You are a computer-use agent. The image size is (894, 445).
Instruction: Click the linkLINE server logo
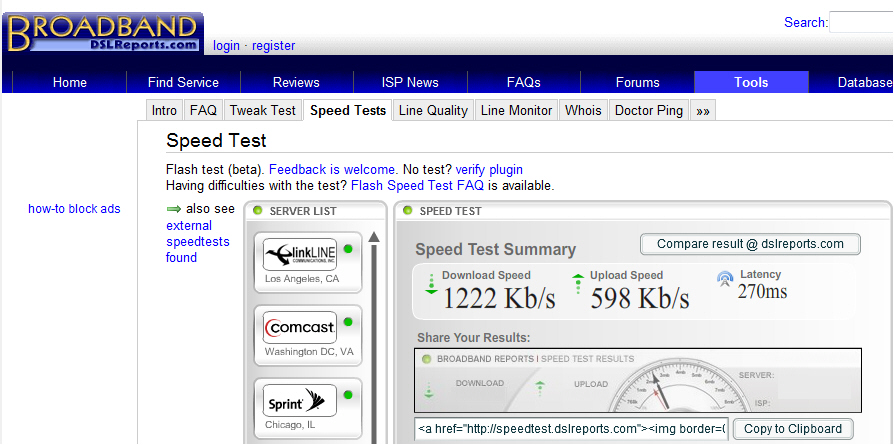300,254
